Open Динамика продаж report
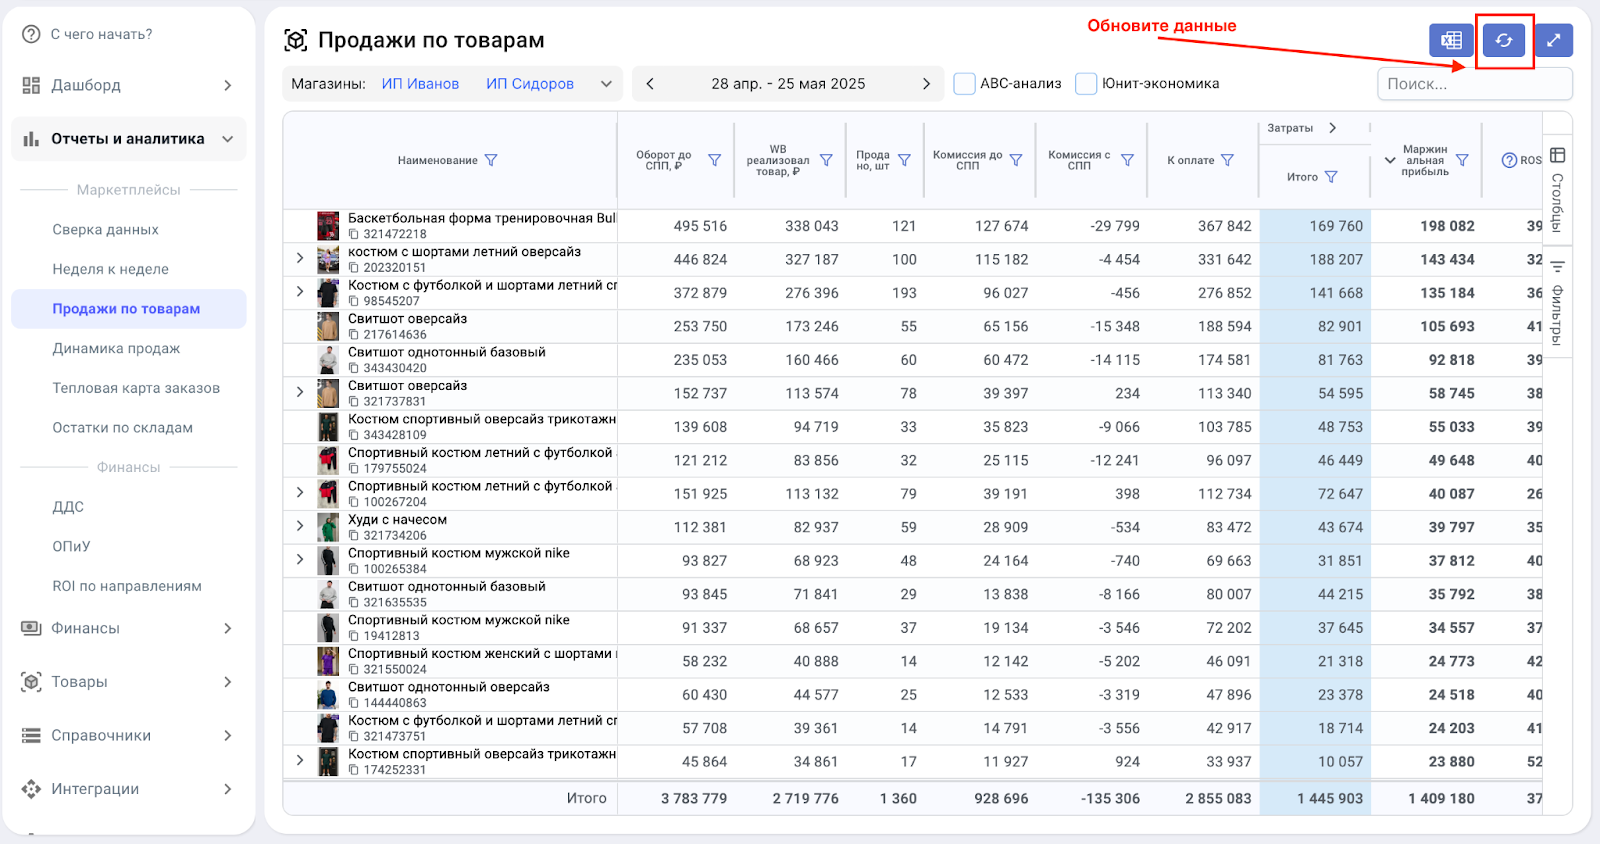Screen dimensions: 1600x844 [x=116, y=348]
